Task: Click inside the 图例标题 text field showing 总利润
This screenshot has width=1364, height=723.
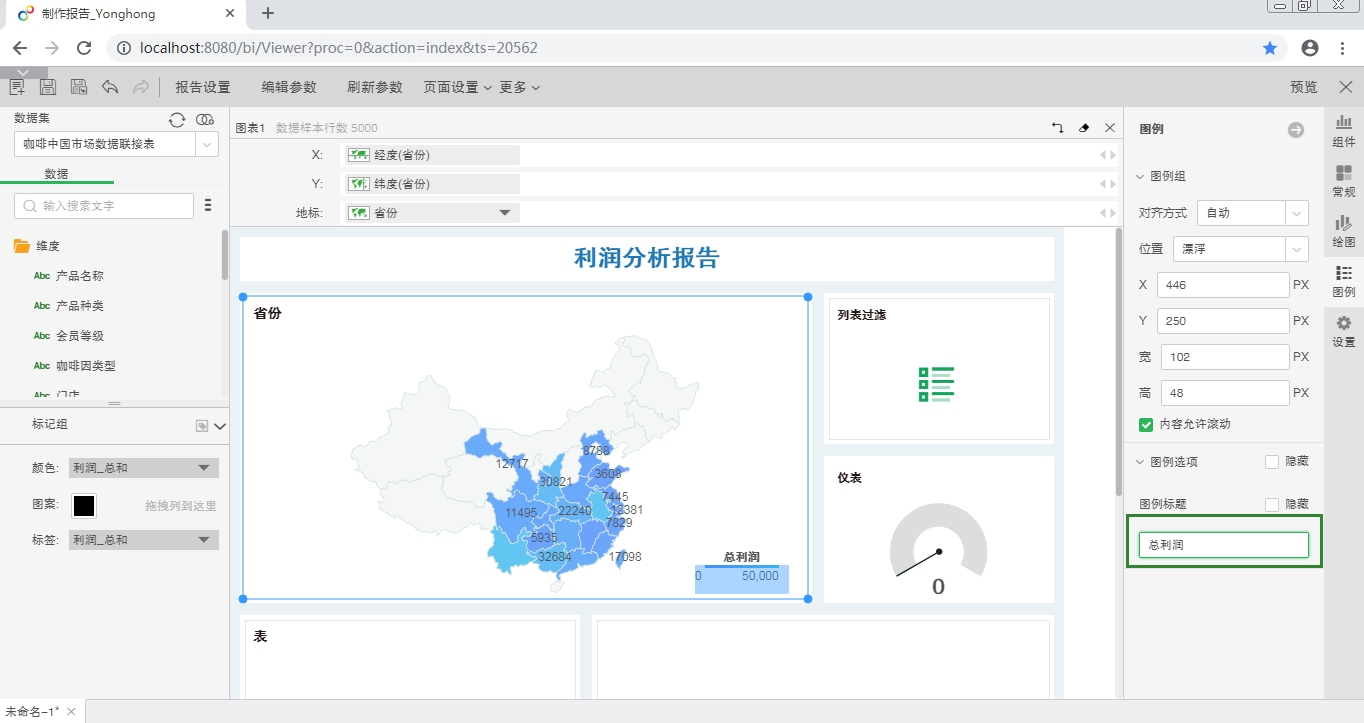Action: (x=1222, y=544)
